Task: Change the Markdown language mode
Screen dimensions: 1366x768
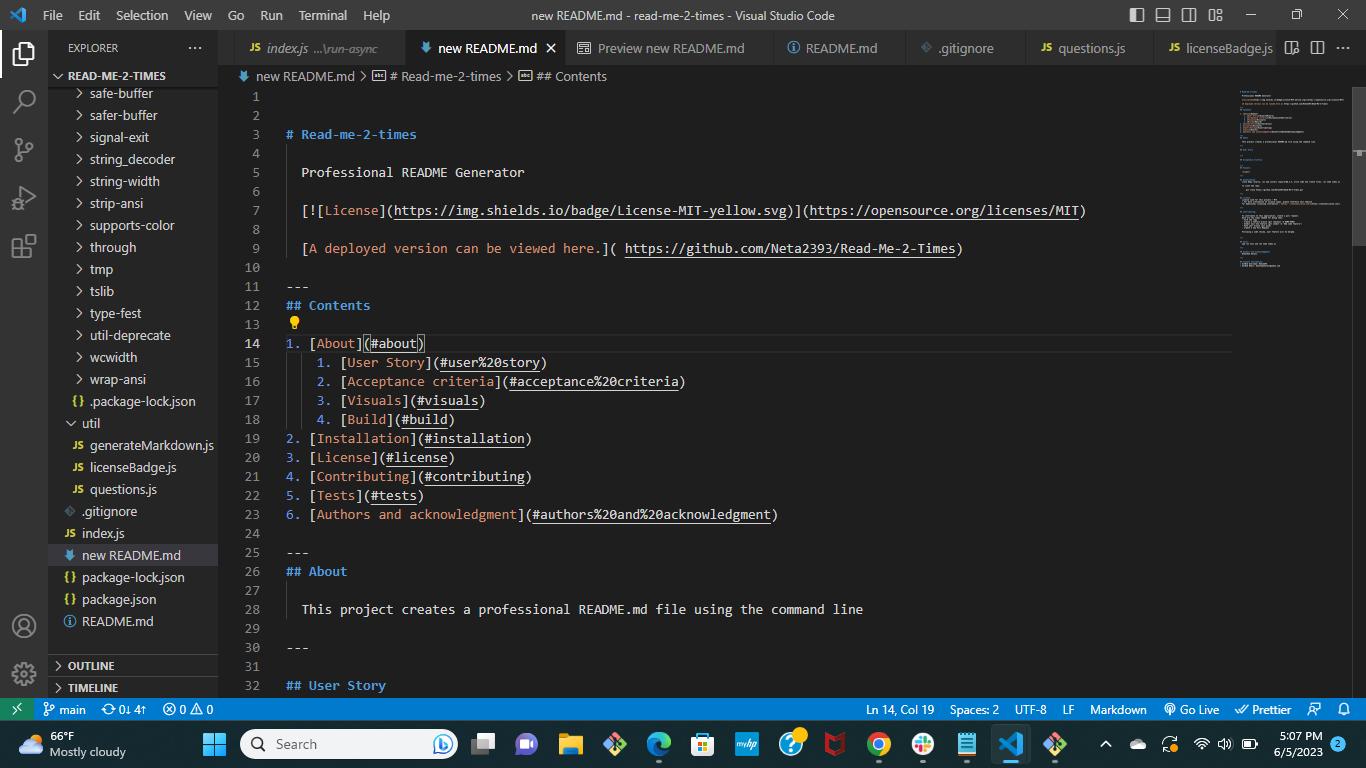Action: coord(1118,709)
